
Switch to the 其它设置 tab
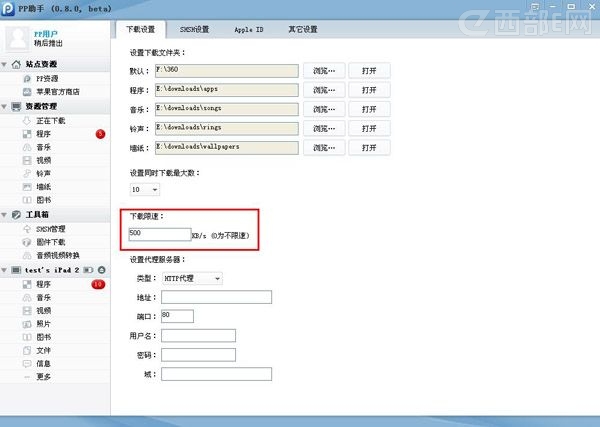click(303, 29)
